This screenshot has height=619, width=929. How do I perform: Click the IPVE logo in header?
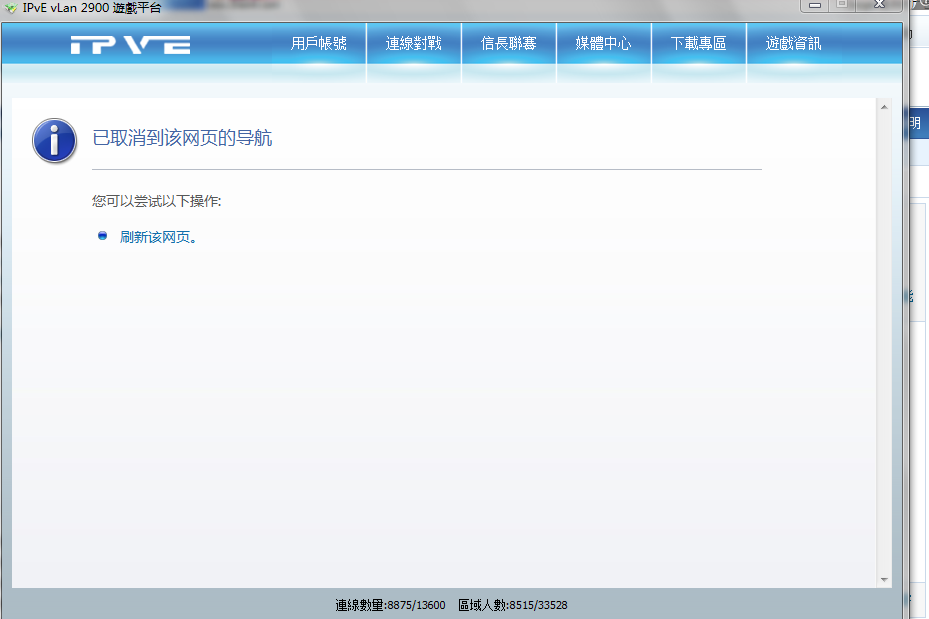[130, 45]
